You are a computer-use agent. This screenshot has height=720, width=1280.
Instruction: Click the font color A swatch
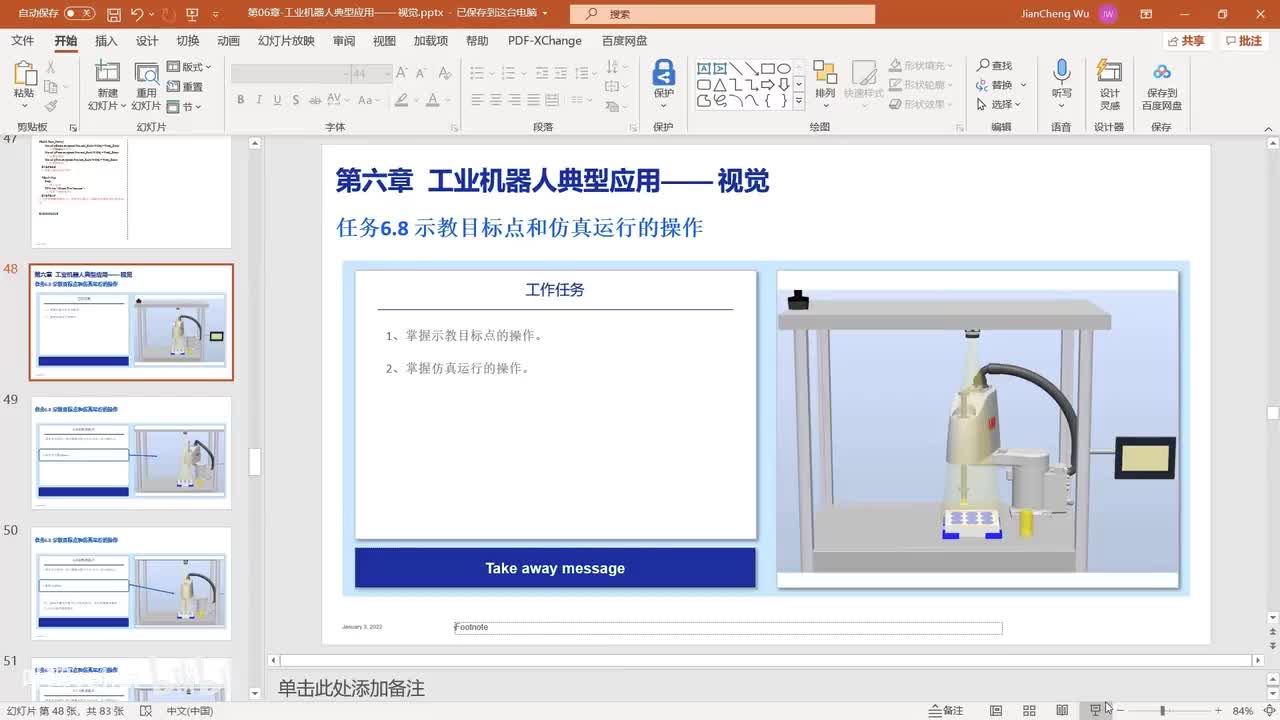coord(432,100)
